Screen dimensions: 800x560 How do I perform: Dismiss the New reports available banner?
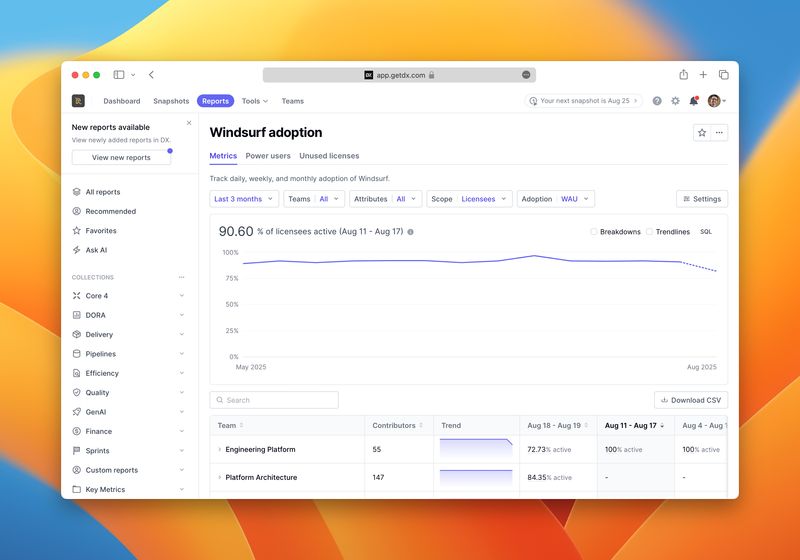(189, 123)
